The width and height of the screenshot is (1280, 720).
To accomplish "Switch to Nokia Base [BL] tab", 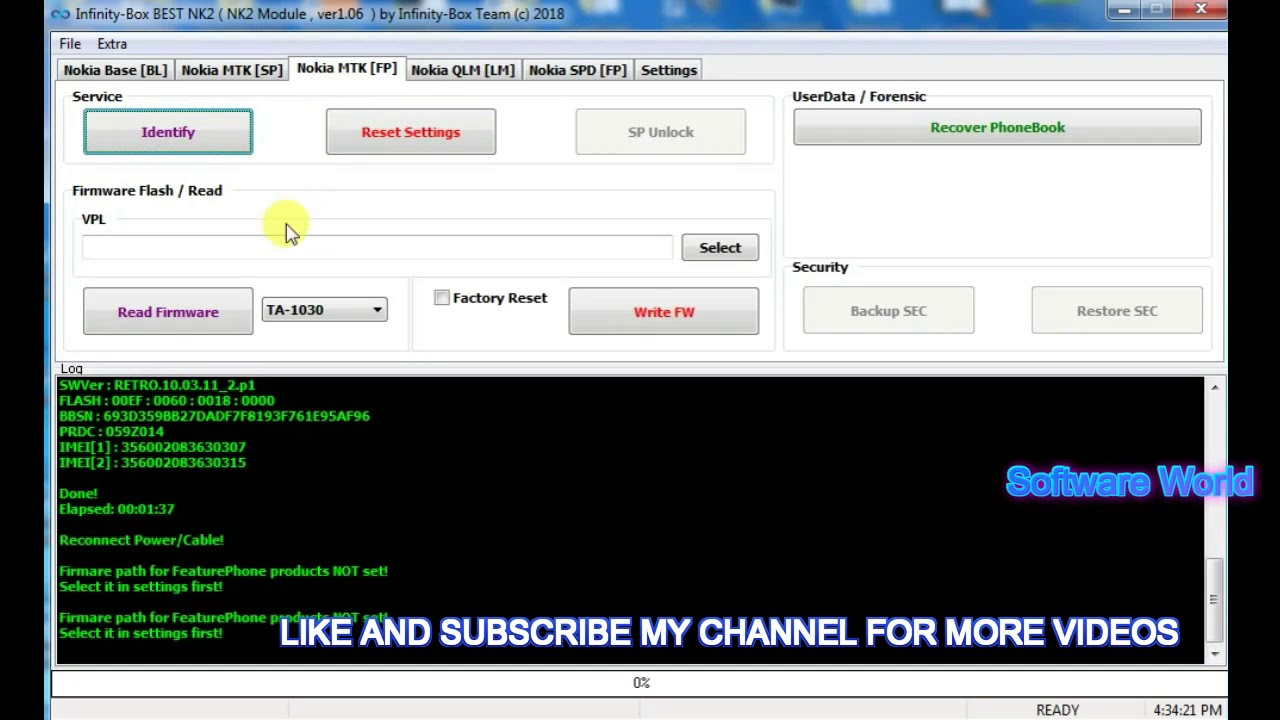I will pyautogui.click(x=115, y=70).
